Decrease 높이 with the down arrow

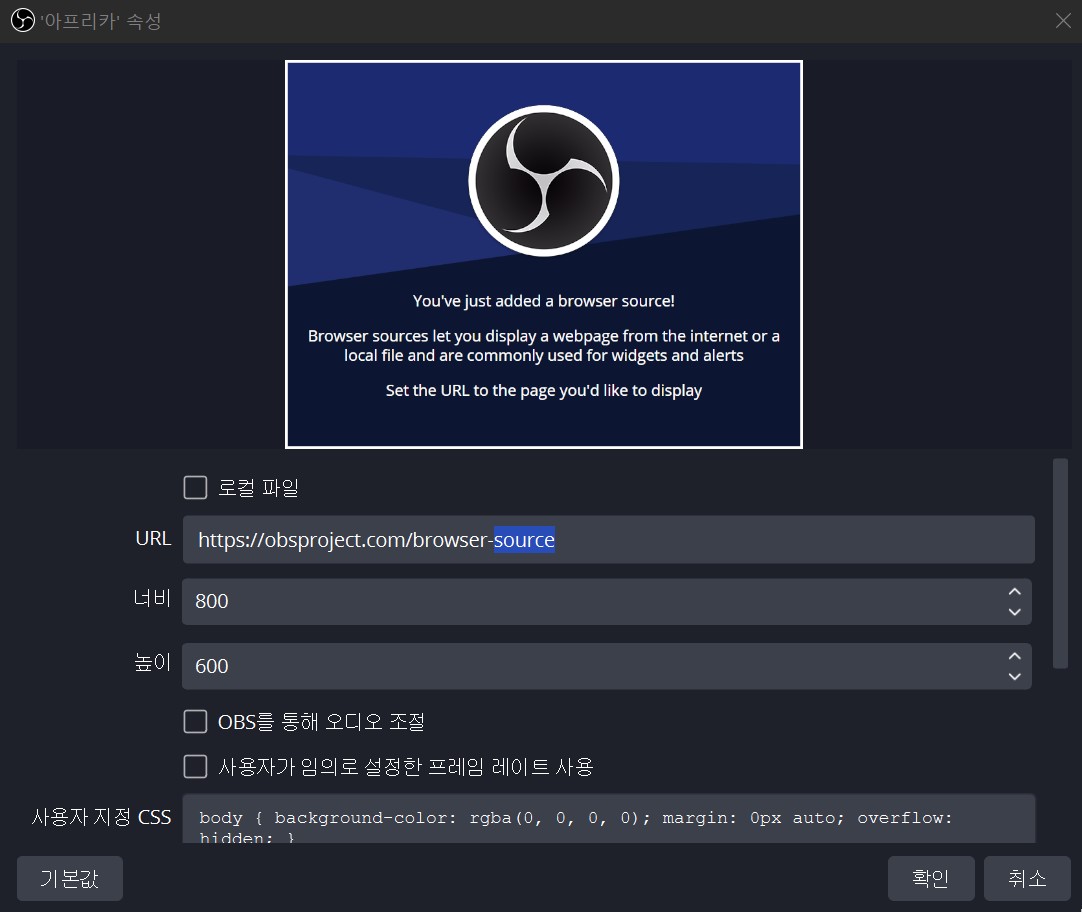coord(1014,676)
